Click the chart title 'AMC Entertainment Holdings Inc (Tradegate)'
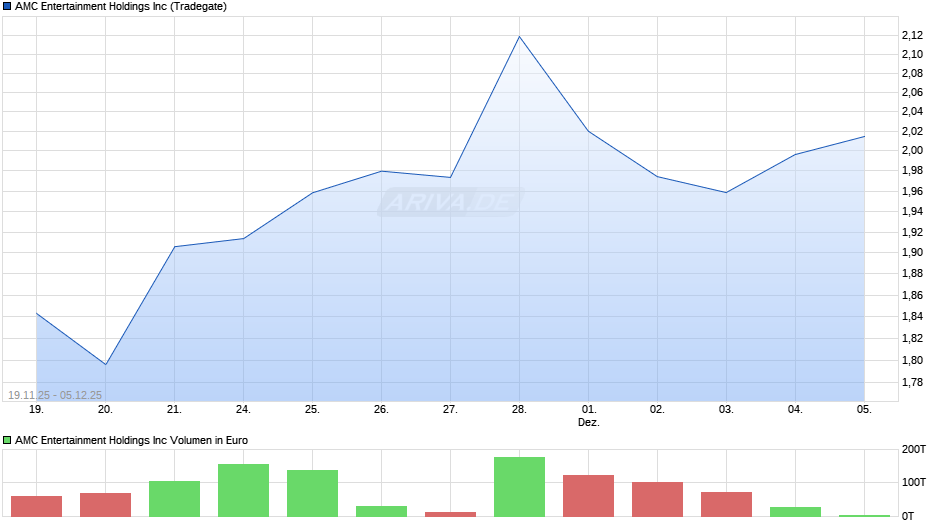Screen dimensions: 940x526 pos(120,7)
